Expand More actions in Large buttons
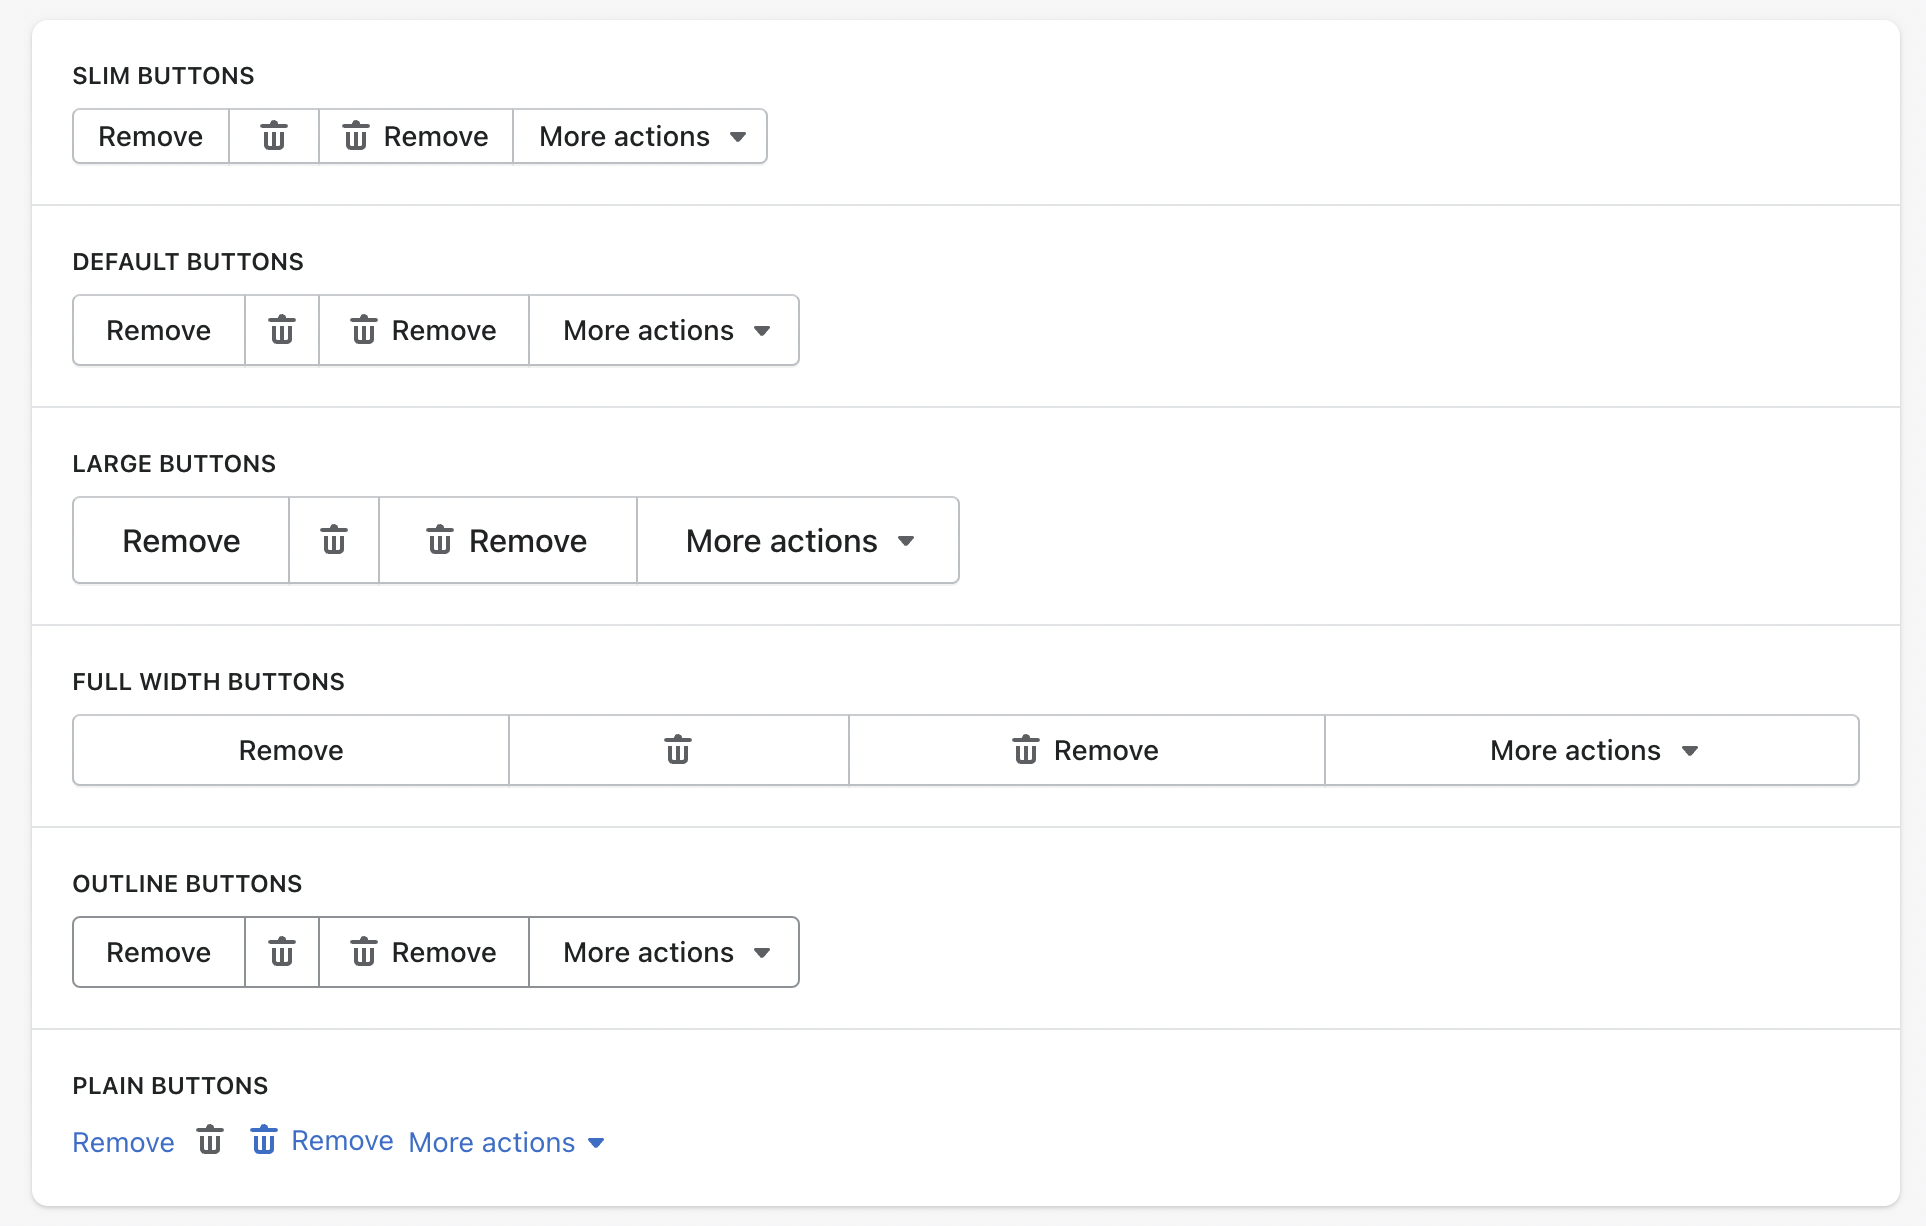 click(x=798, y=541)
